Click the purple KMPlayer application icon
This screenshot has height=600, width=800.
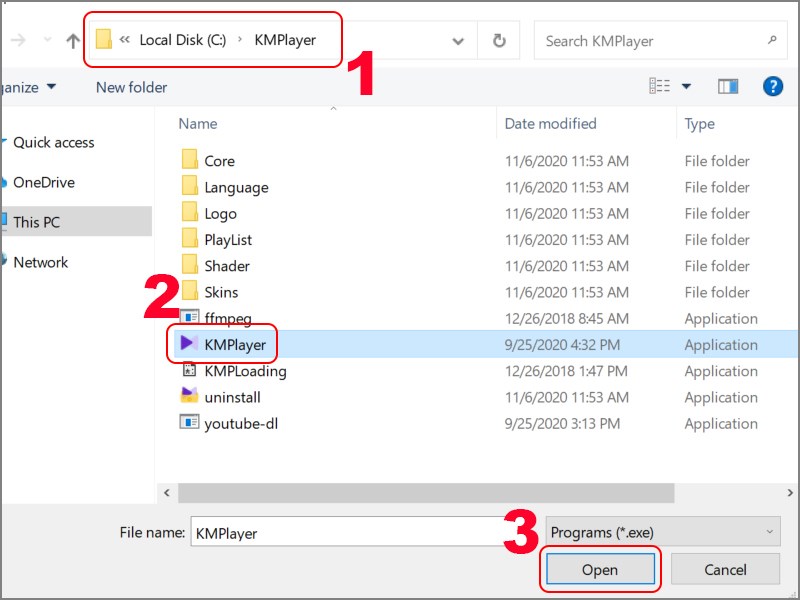click(x=189, y=343)
